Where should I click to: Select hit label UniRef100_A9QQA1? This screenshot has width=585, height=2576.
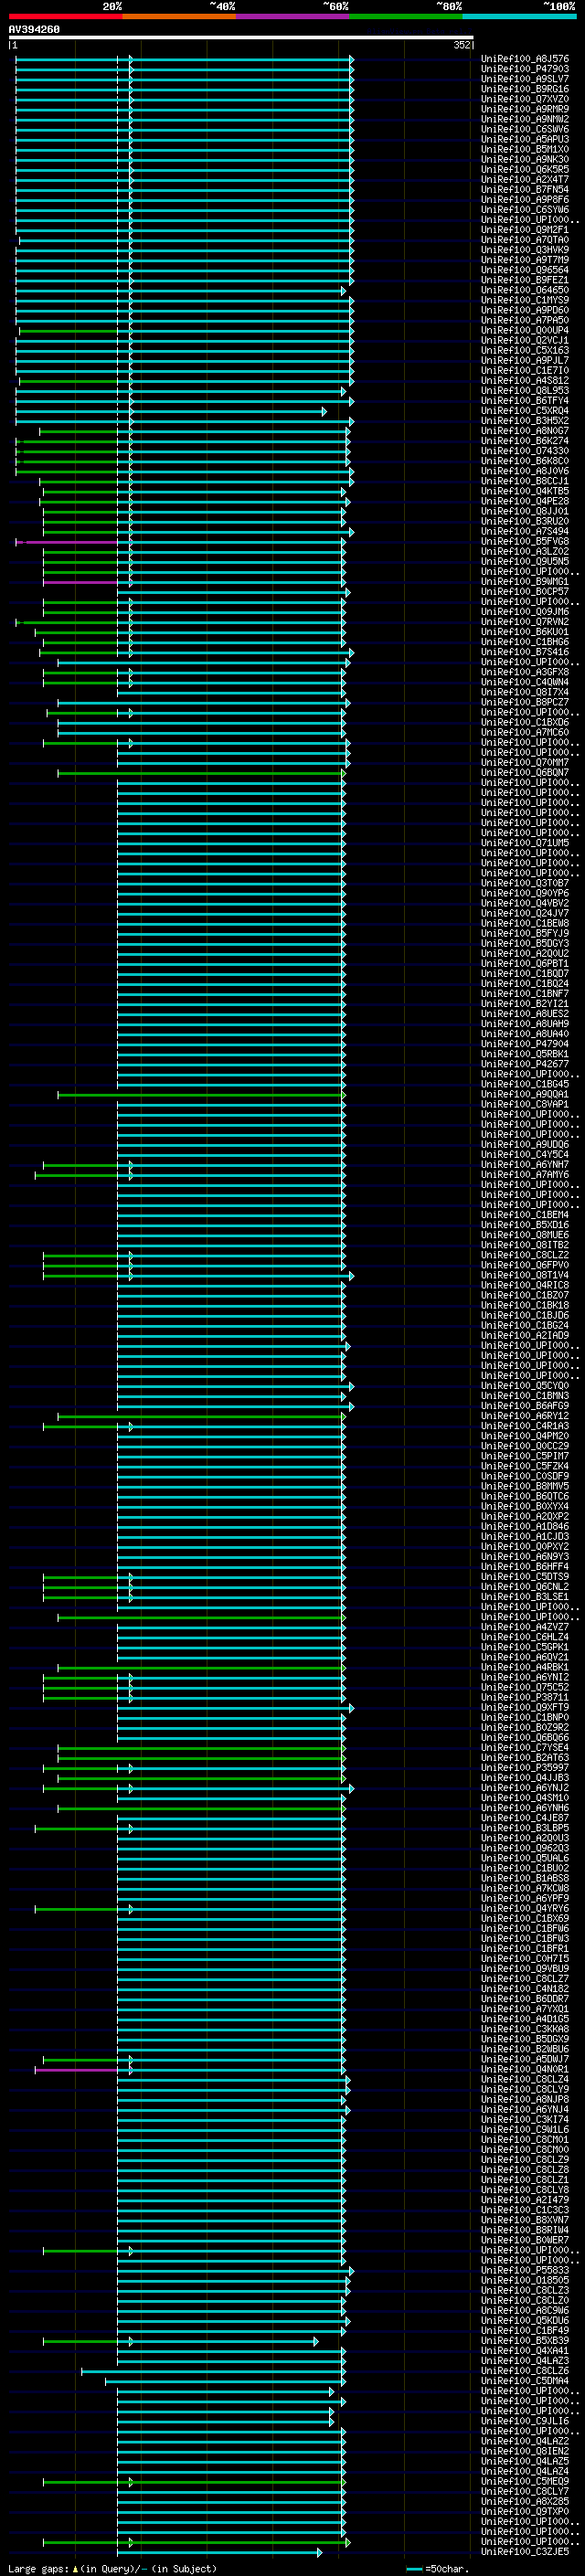[525, 1094]
